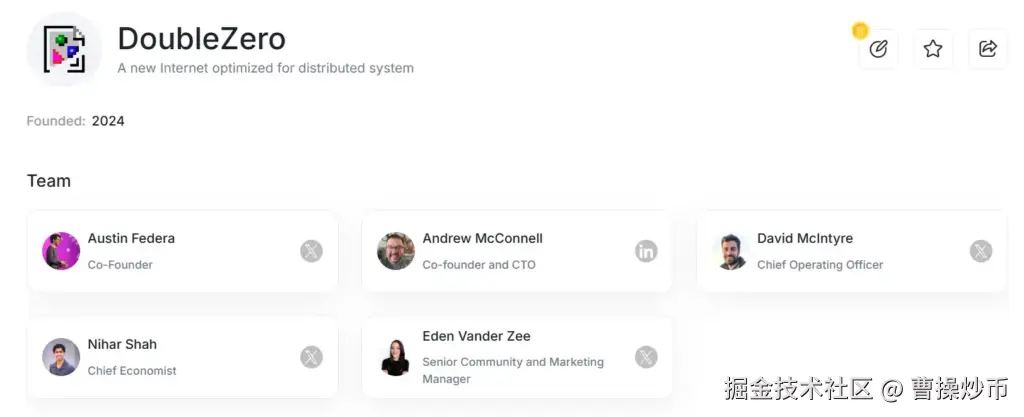Click the DoubleZero title heading
Viewport: 1024px width, 417px height.
pyautogui.click(x=202, y=39)
